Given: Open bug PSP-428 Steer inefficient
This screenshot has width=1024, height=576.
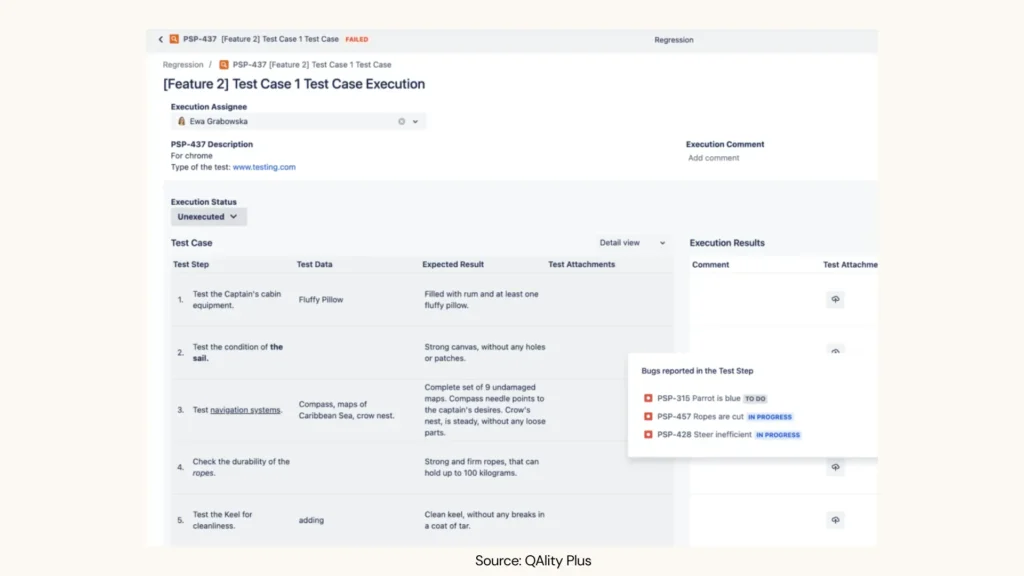Looking at the screenshot, I should (704, 435).
